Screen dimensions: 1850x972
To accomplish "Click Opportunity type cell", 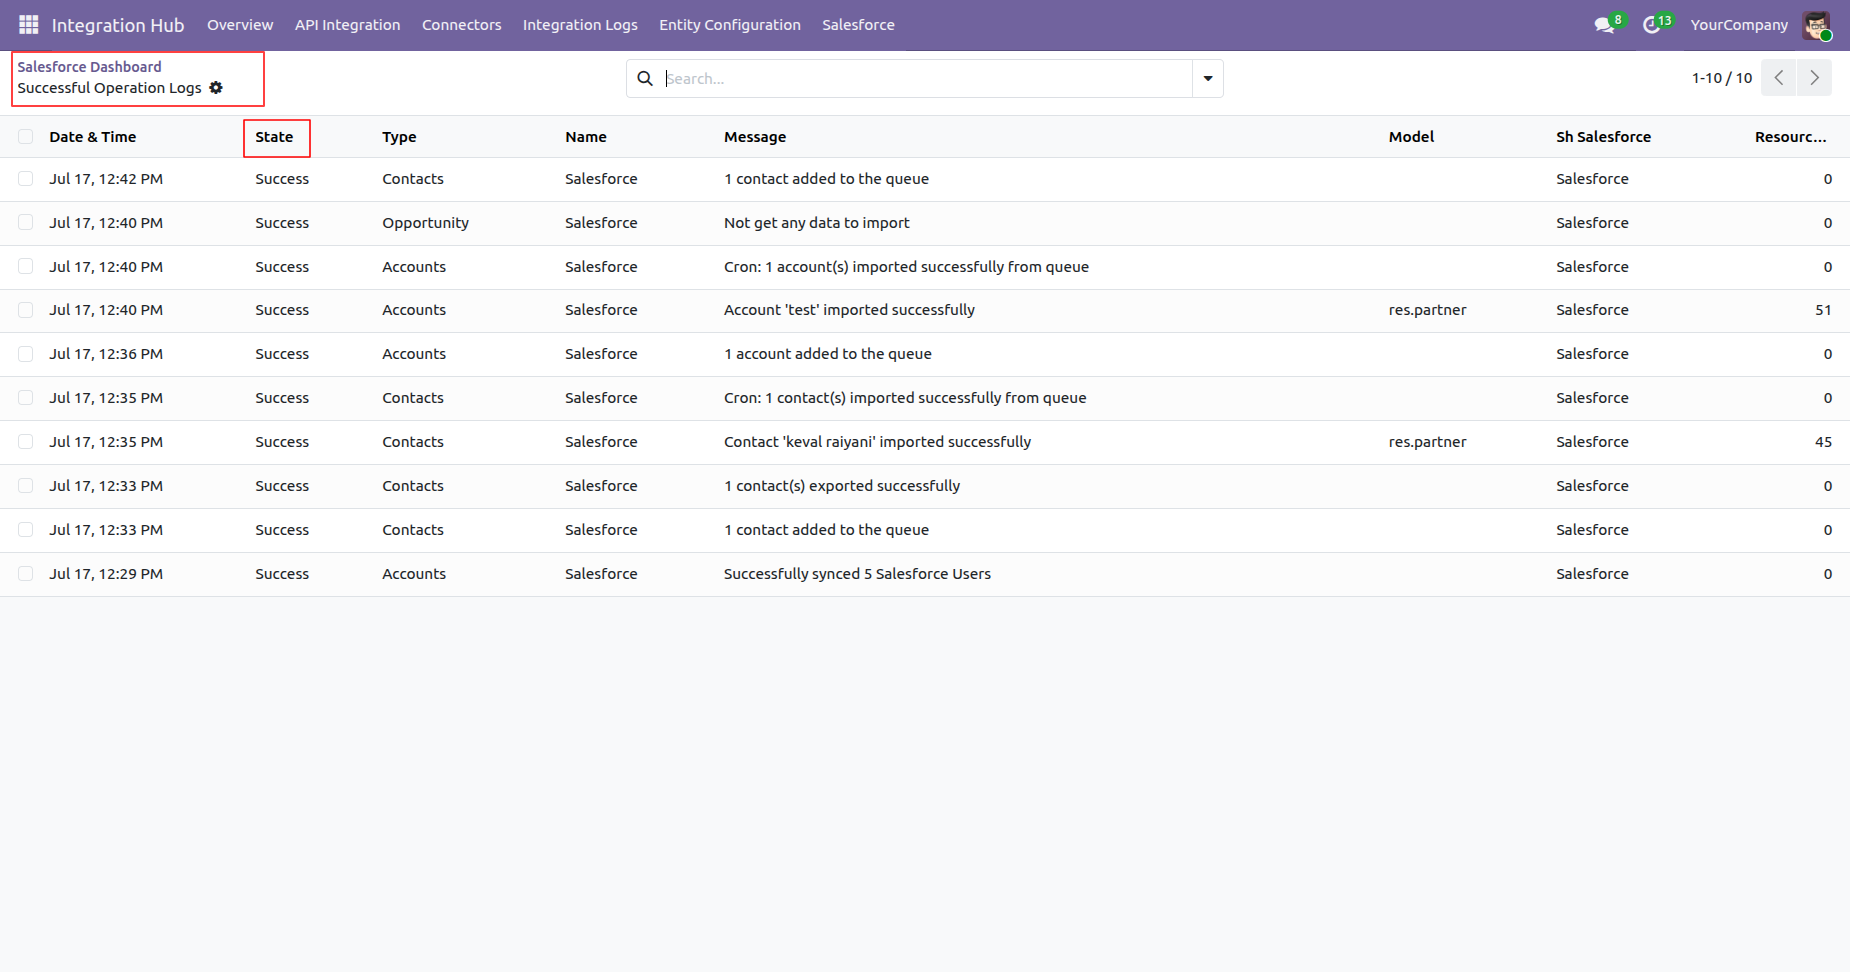I will pyautogui.click(x=425, y=223).
